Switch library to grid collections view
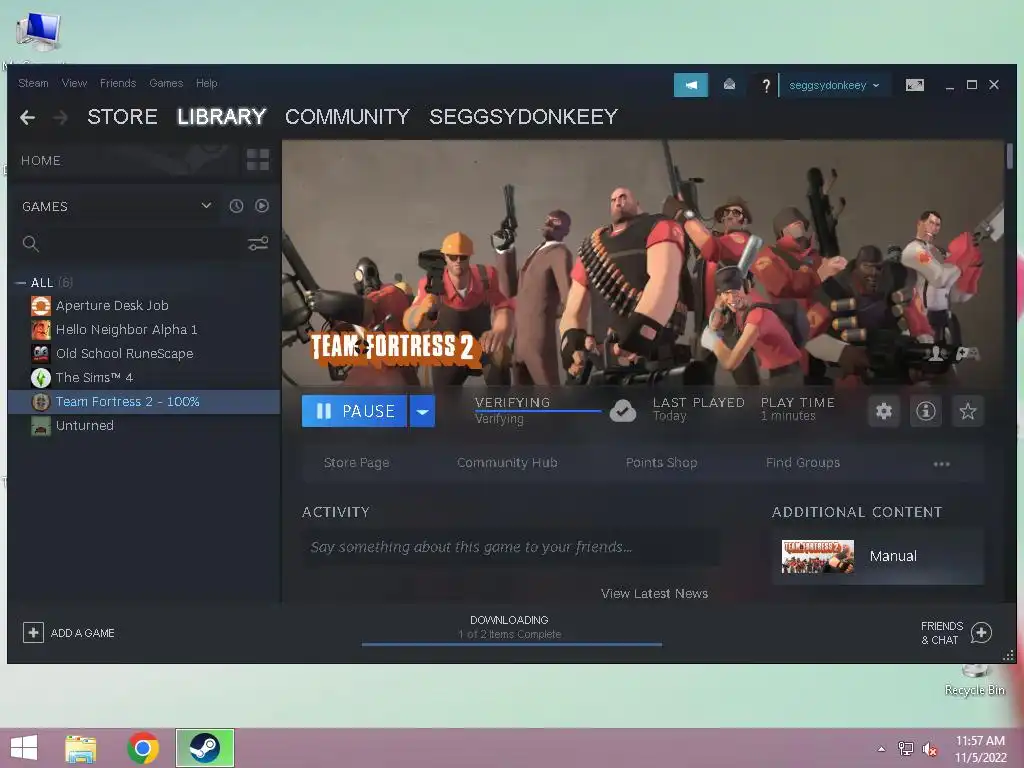Screen dimensions: 1024x768 [x=258, y=159]
